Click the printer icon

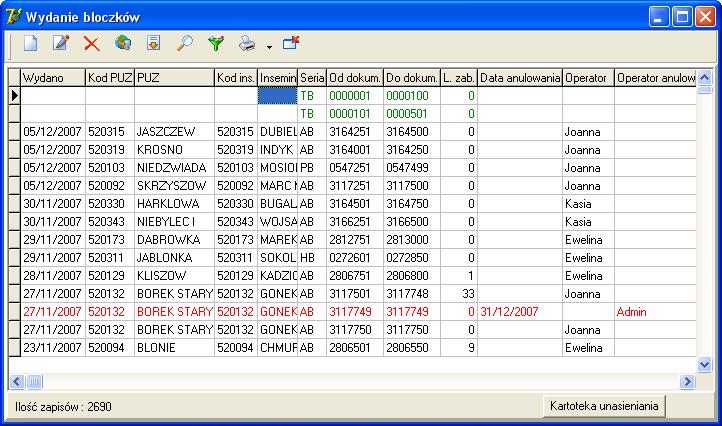tap(247, 43)
